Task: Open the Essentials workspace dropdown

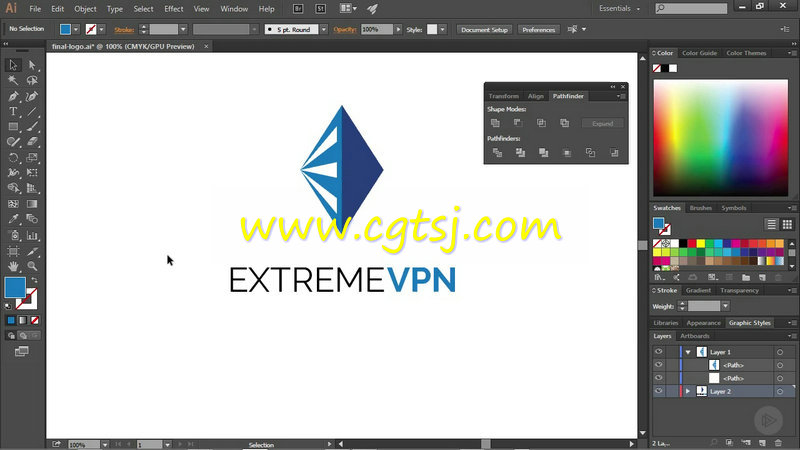Action: 619,9
